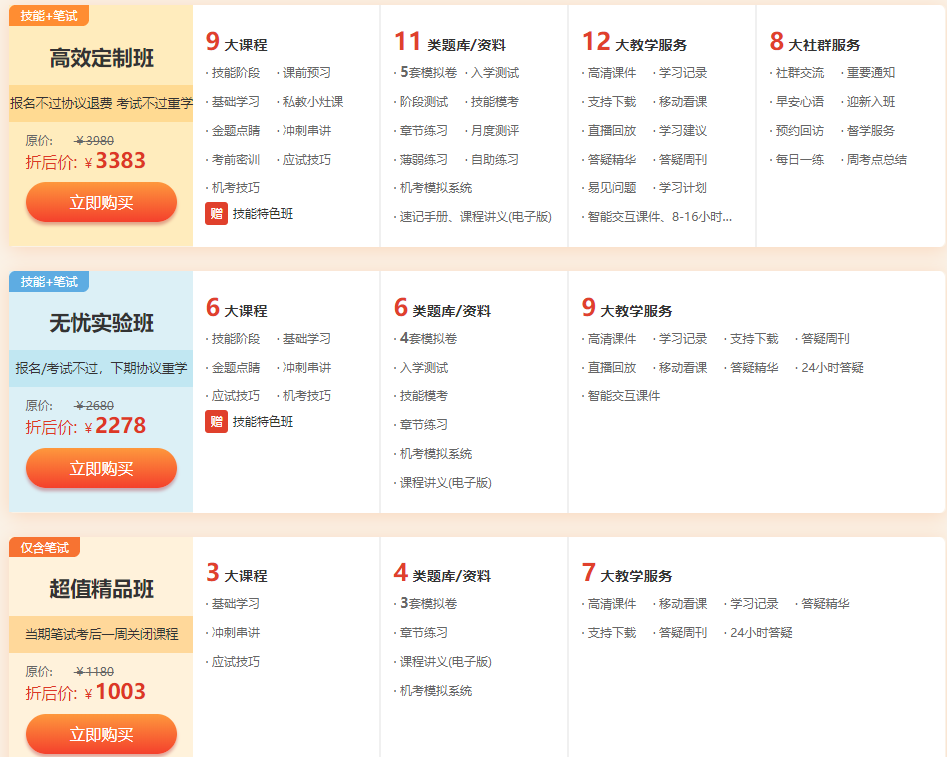Buy the 高效定制班 with 立即购买

coord(101,202)
